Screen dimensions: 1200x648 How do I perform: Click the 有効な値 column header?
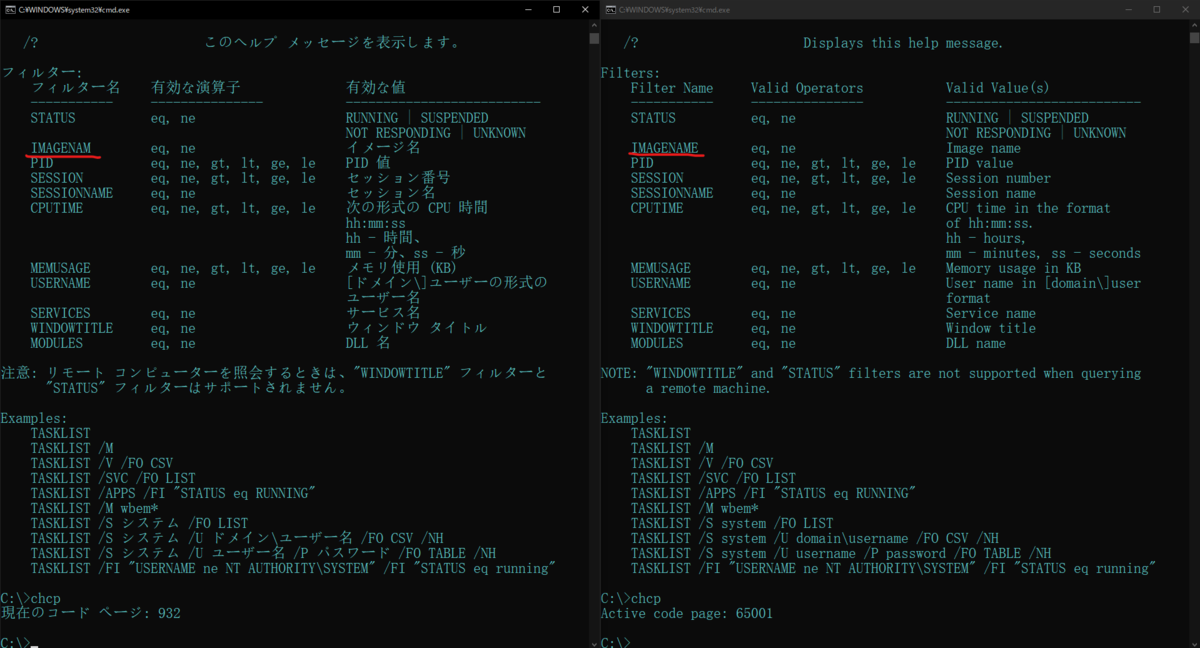(376, 88)
